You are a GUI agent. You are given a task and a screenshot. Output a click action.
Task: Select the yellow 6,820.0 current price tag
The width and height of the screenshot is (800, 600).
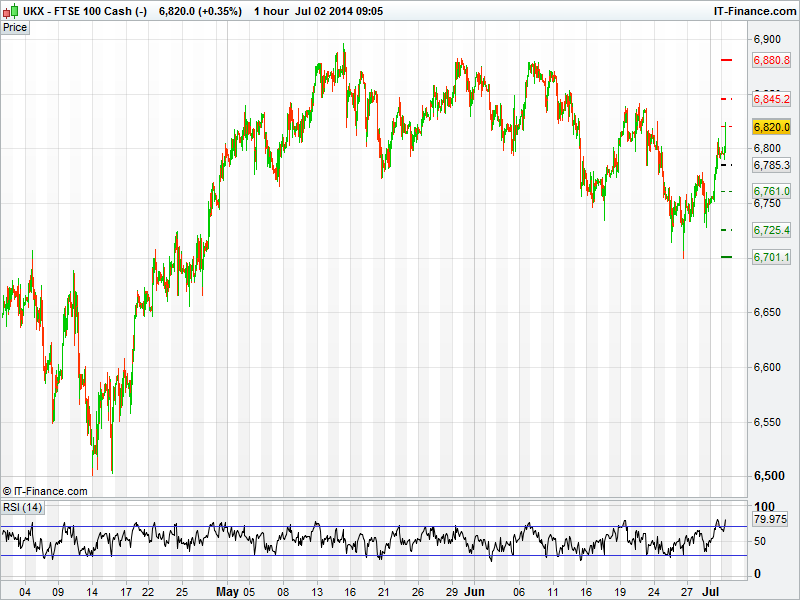coord(771,127)
